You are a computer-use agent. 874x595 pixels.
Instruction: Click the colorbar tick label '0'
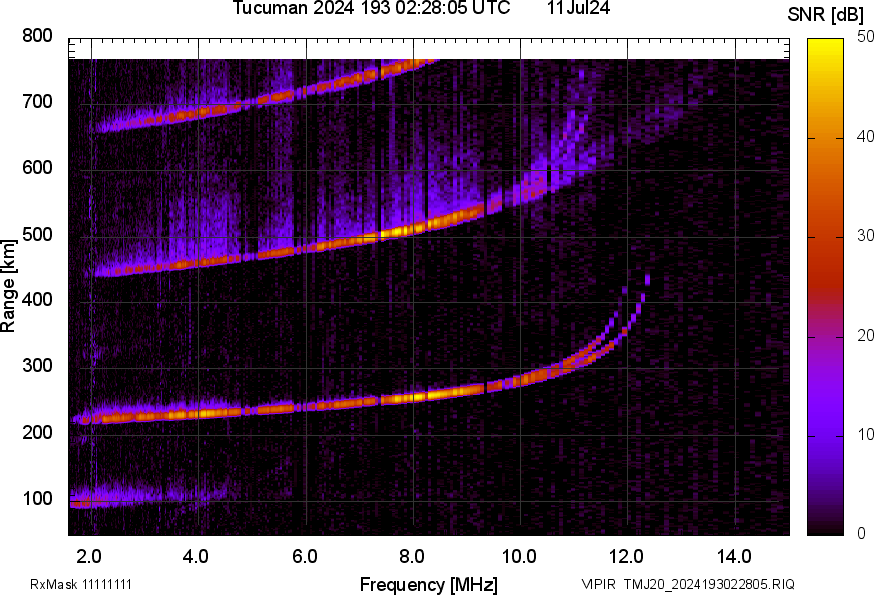coord(861,534)
